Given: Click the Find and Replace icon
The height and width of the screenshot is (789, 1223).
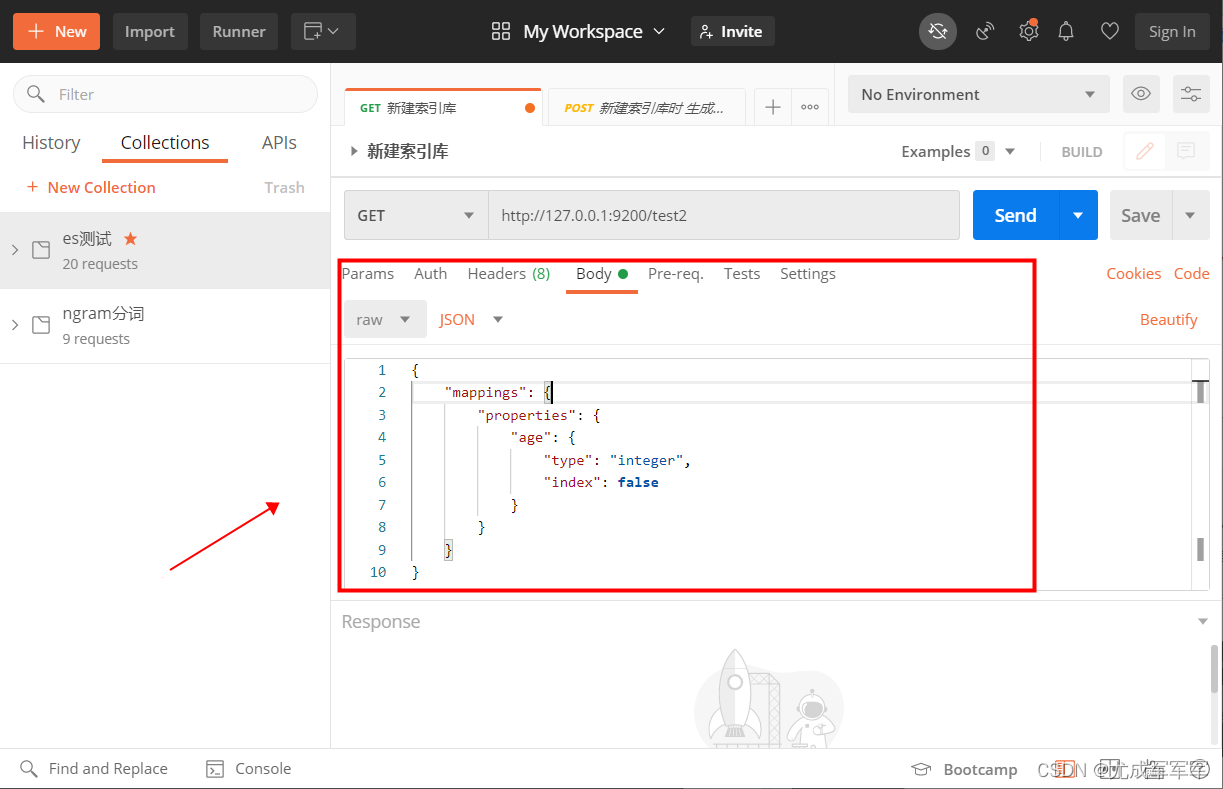Looking at the screenshot, I should 29,768.
